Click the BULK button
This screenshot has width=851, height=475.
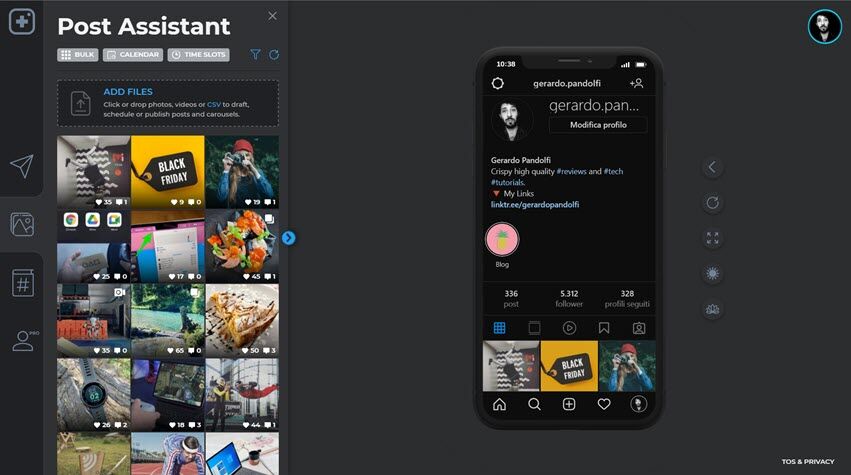click(78, 55)
